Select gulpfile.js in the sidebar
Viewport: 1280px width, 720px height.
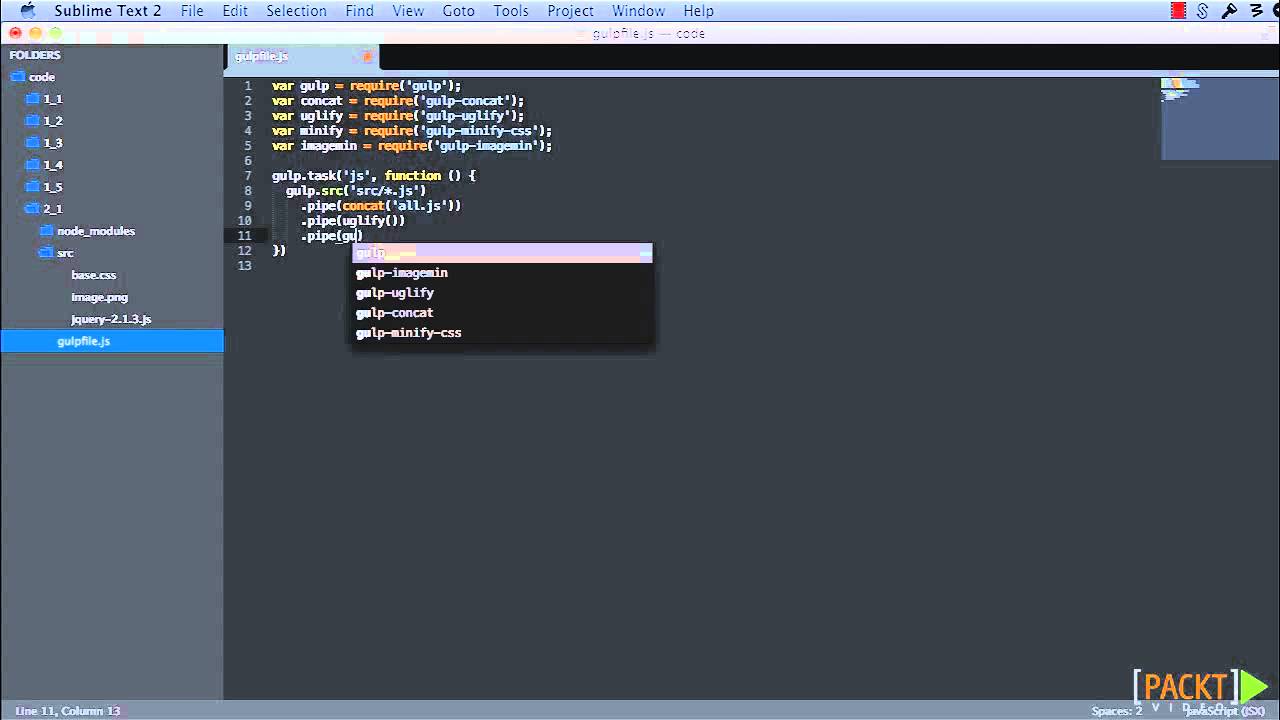pos(112,341)
